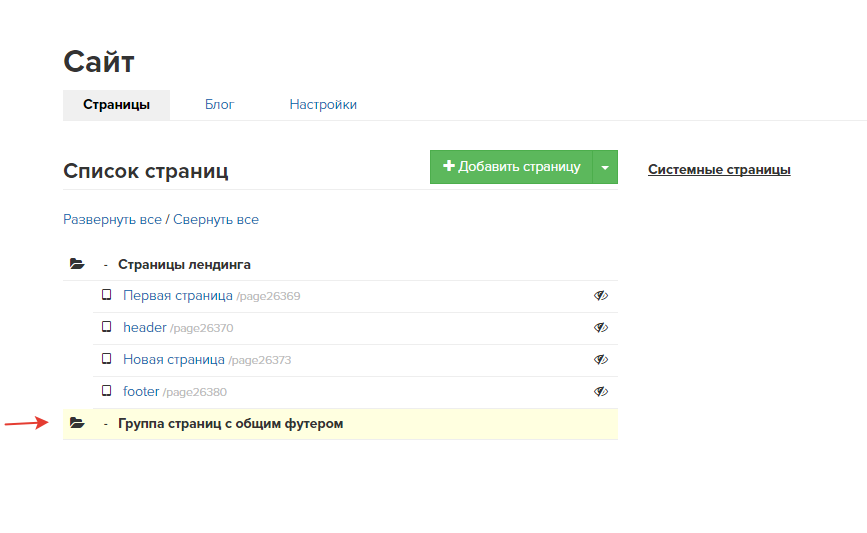Toggle visibility of the header page
The width and height of the screenshot is (867, 533).
pyautogui.click(x=600, y=328)
